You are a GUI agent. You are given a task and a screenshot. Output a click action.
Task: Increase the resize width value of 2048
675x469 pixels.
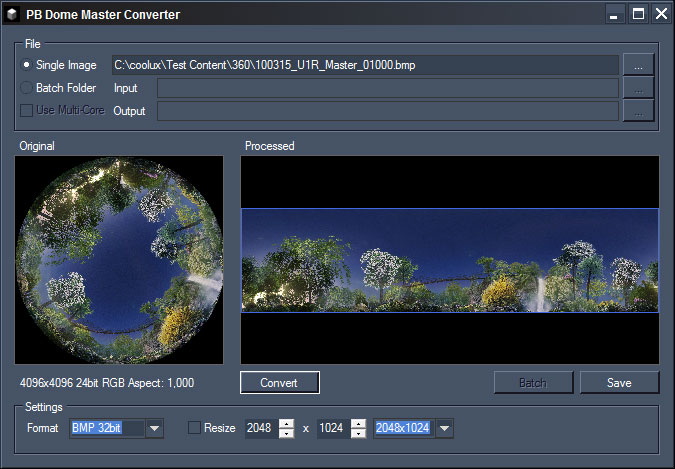[287, 423]
